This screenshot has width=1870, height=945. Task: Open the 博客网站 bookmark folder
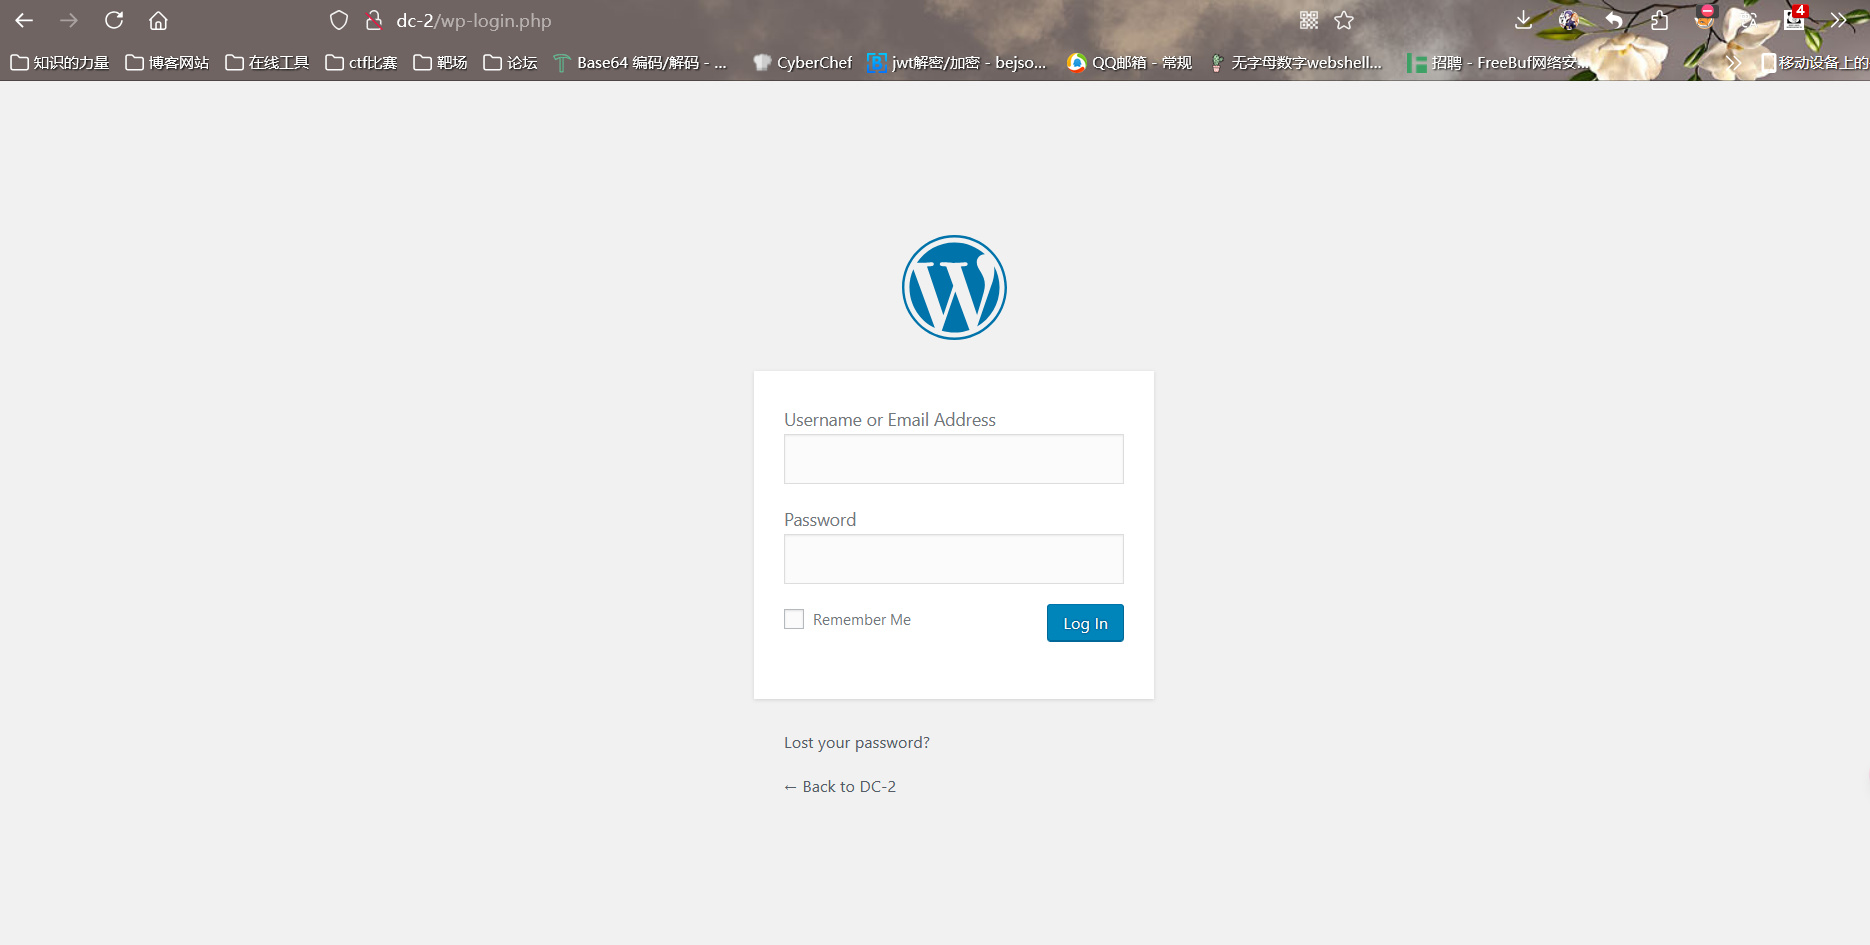[x=167, y=63]
